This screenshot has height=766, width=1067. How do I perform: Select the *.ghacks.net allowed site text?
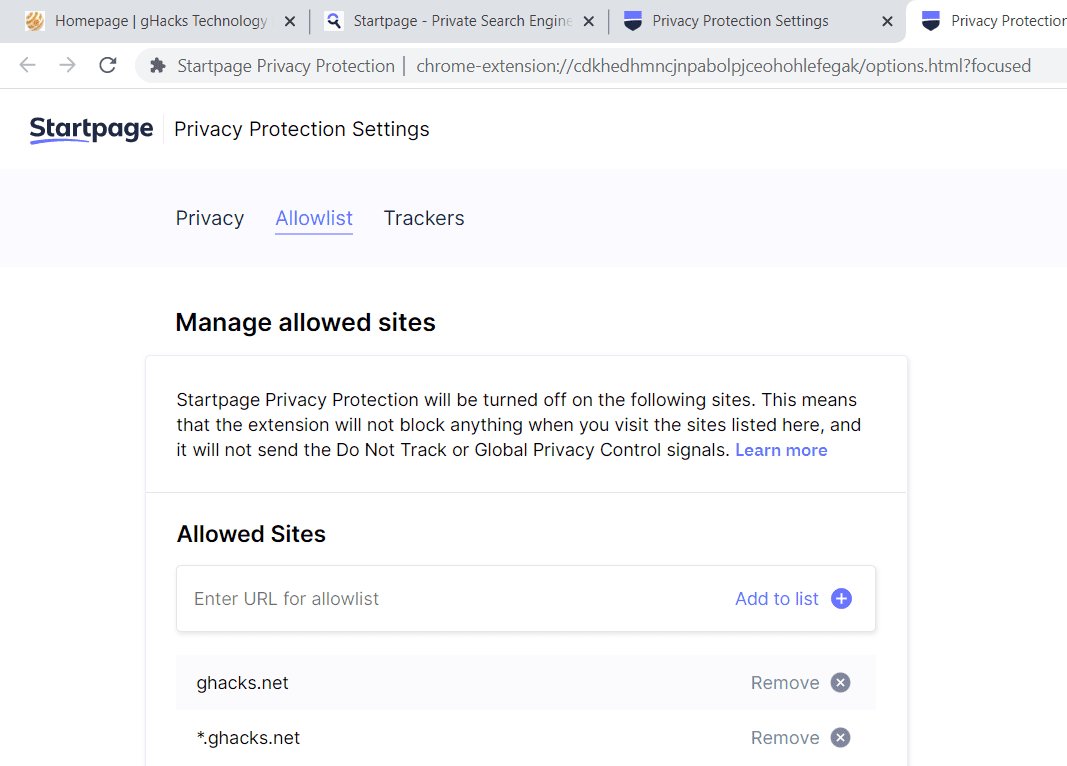(x=248, y=738)
